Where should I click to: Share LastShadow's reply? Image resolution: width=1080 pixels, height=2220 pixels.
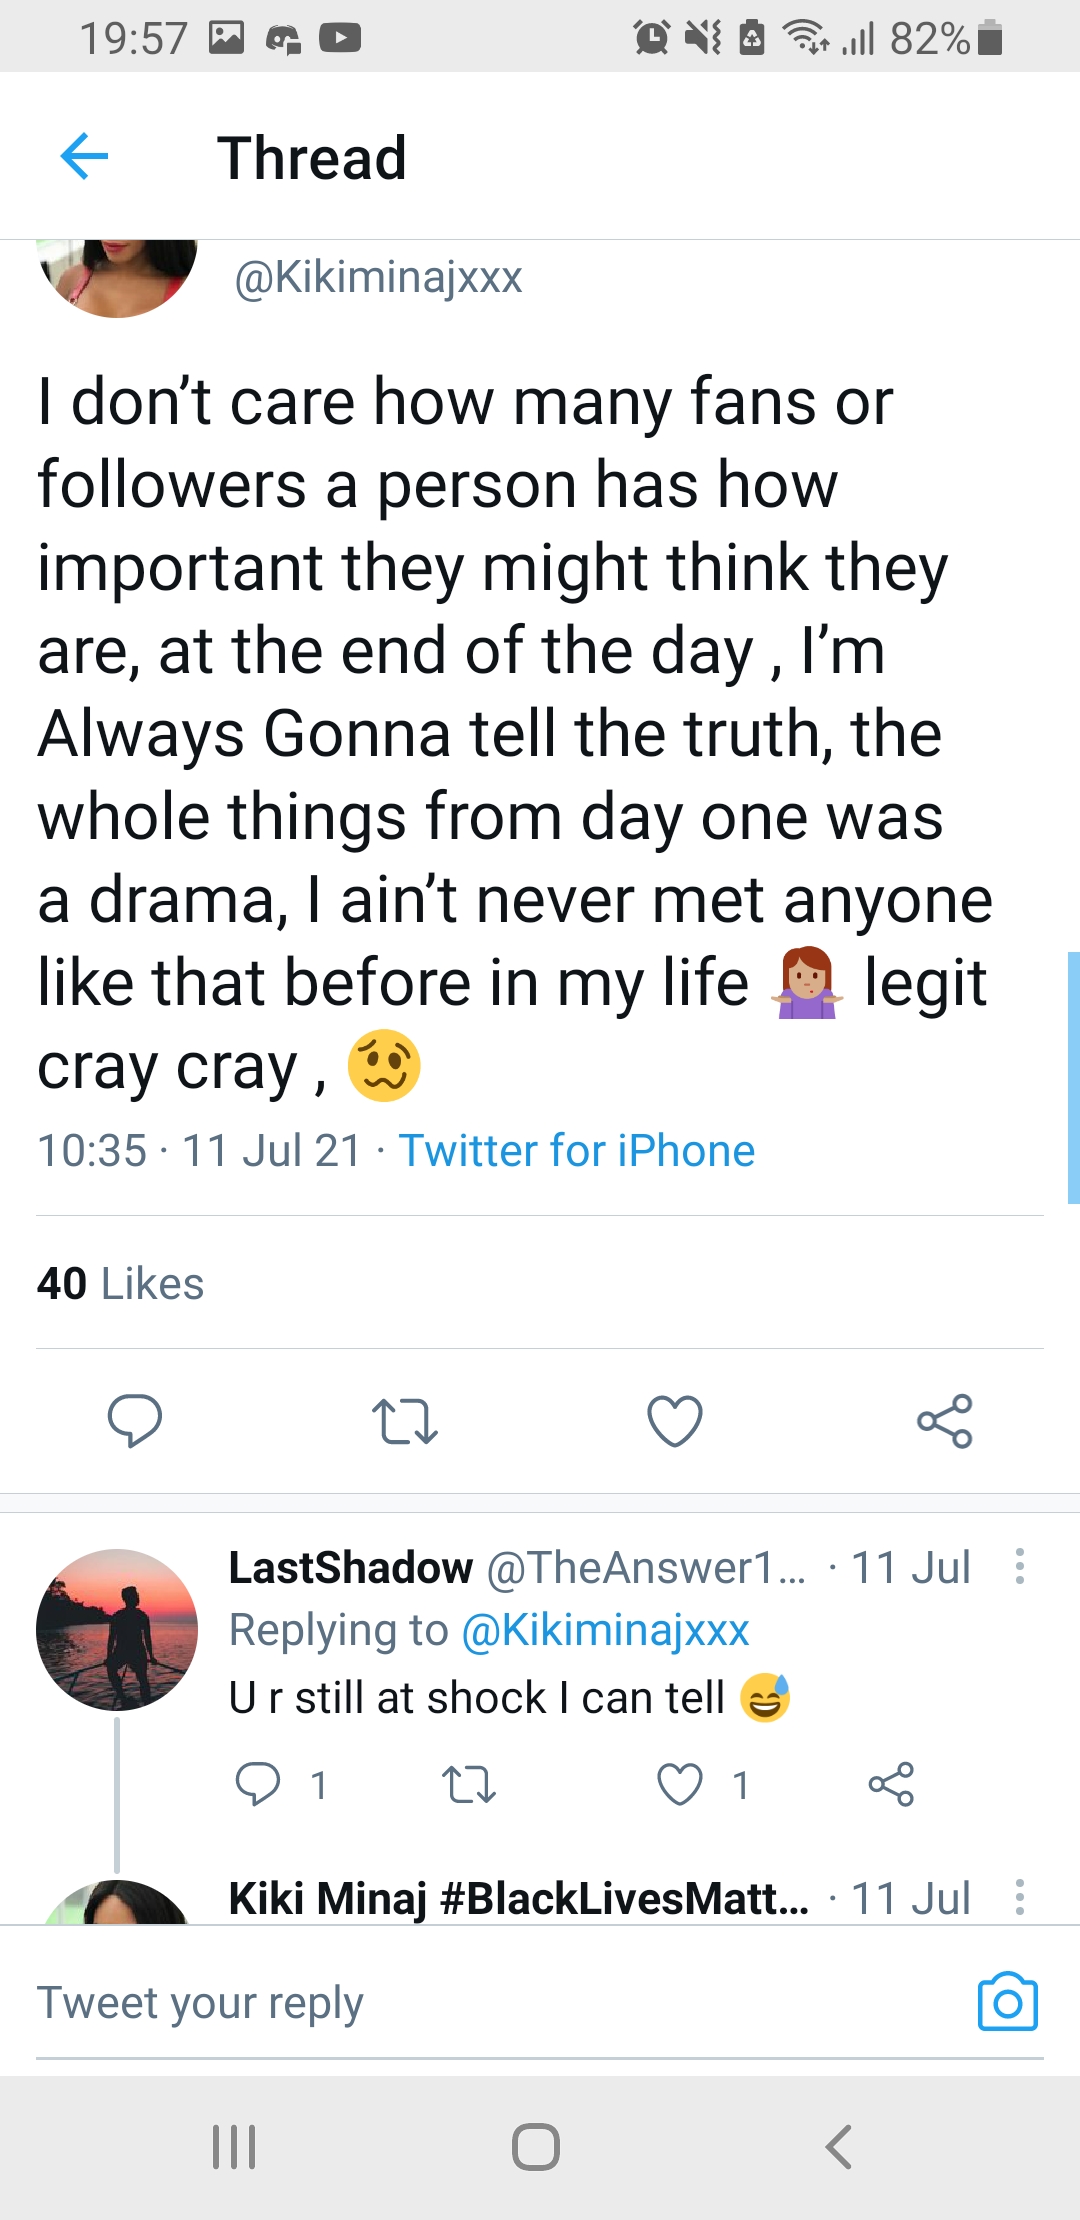click(x=891, y=1784)
